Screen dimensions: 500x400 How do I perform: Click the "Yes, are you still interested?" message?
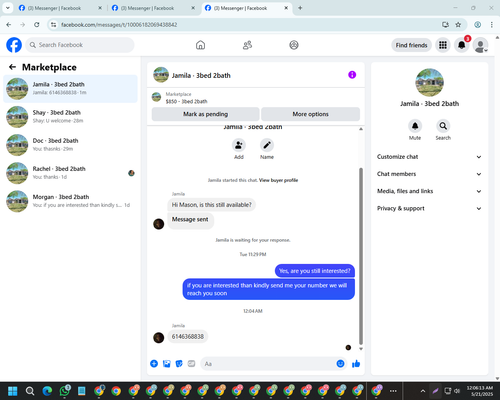click(315, 271)
